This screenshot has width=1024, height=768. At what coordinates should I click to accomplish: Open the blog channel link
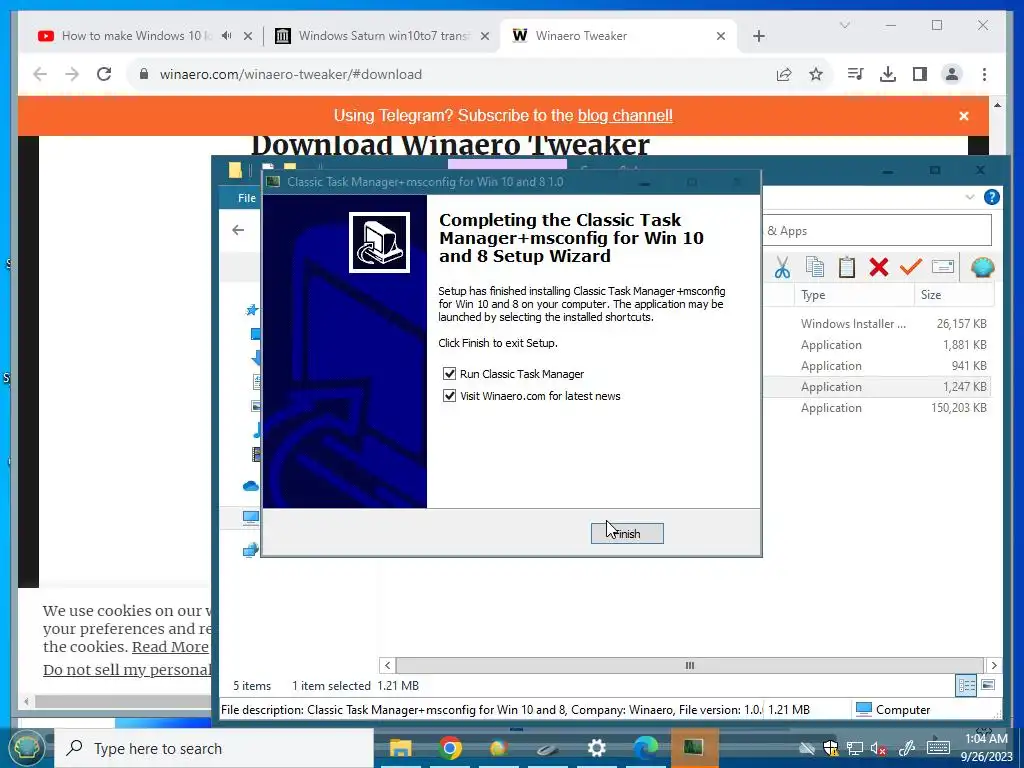tap(625, 116)
